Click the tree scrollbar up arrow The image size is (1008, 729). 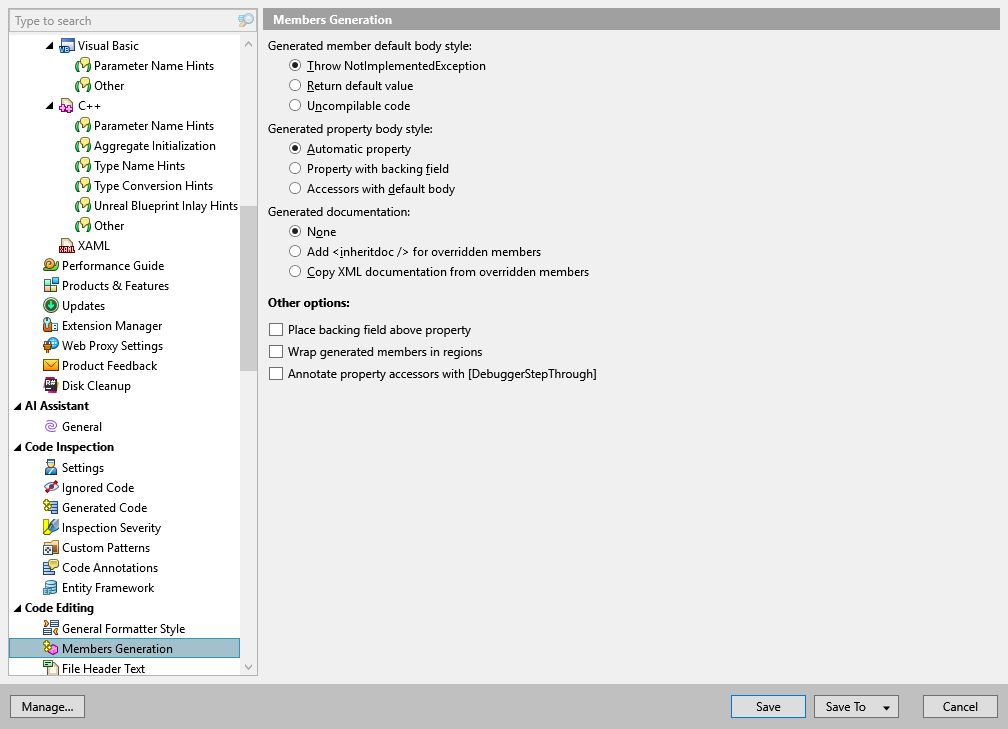click(249, 44)
